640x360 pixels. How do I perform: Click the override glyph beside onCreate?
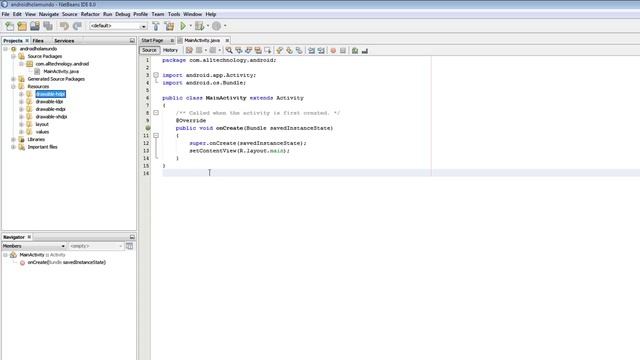click(148, 128)
